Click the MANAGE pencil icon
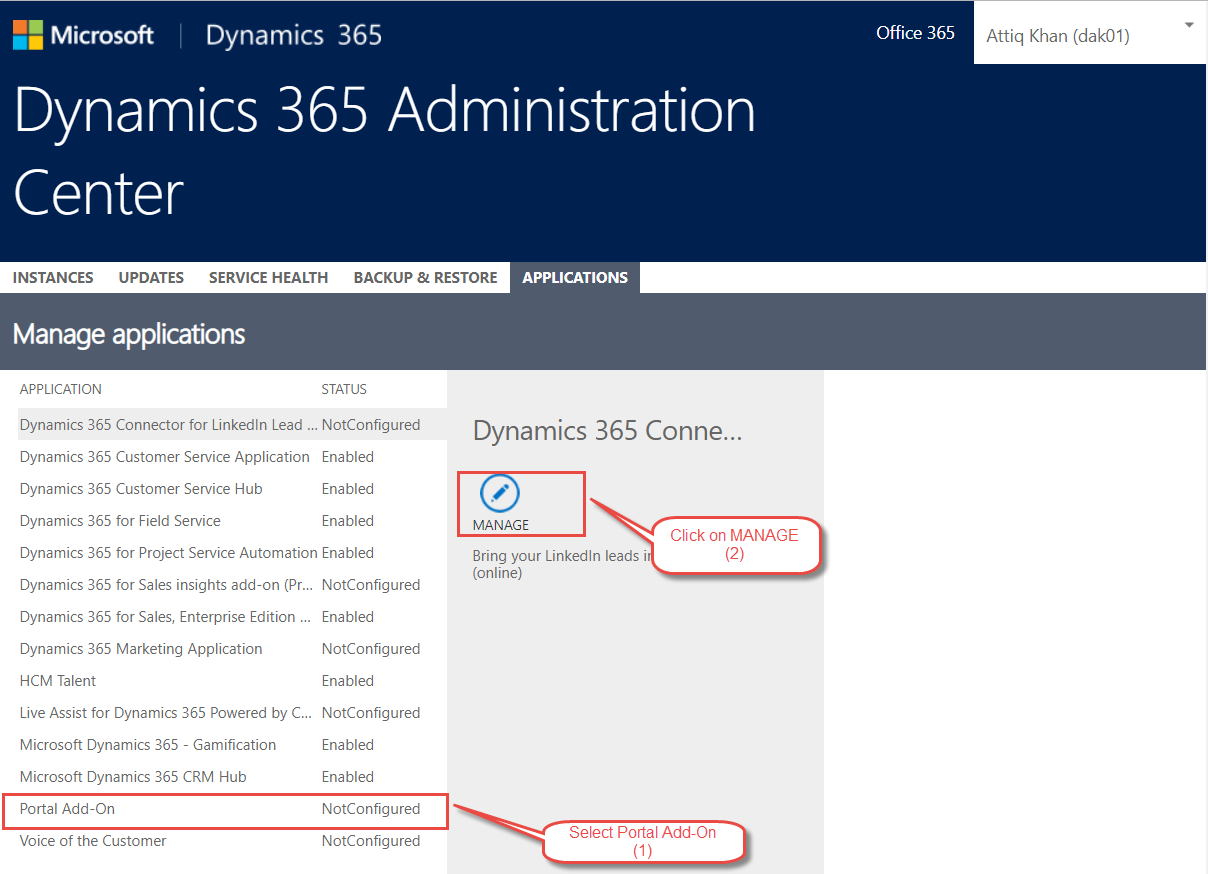Image resolution: width=1208 pixels, height=874 pixels. click(x=500, y=493)
